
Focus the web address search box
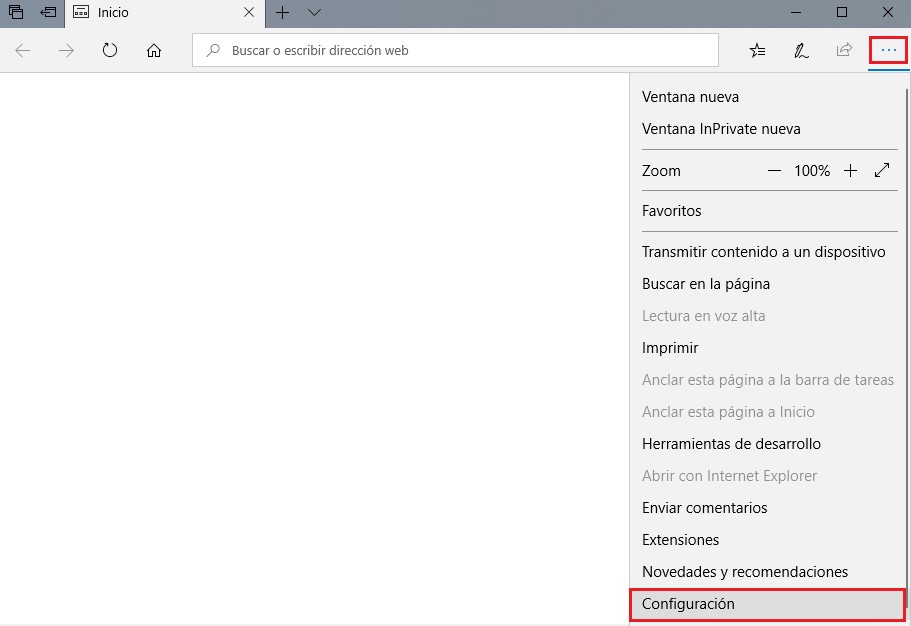(456, 50)
